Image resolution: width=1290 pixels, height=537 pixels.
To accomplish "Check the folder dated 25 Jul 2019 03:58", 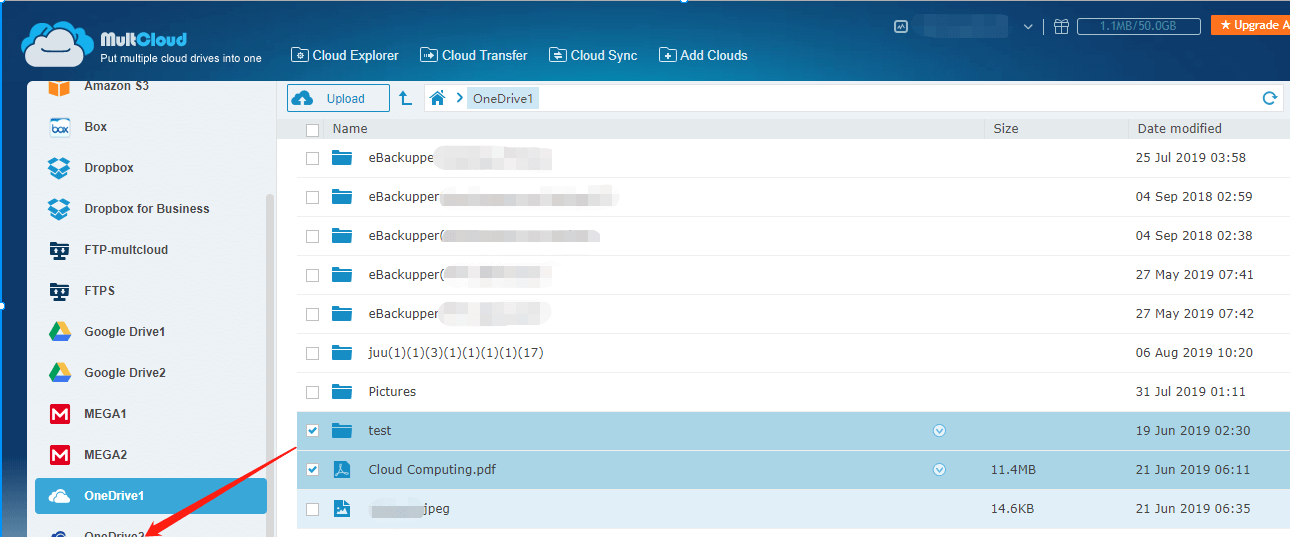I will (313, 158).
